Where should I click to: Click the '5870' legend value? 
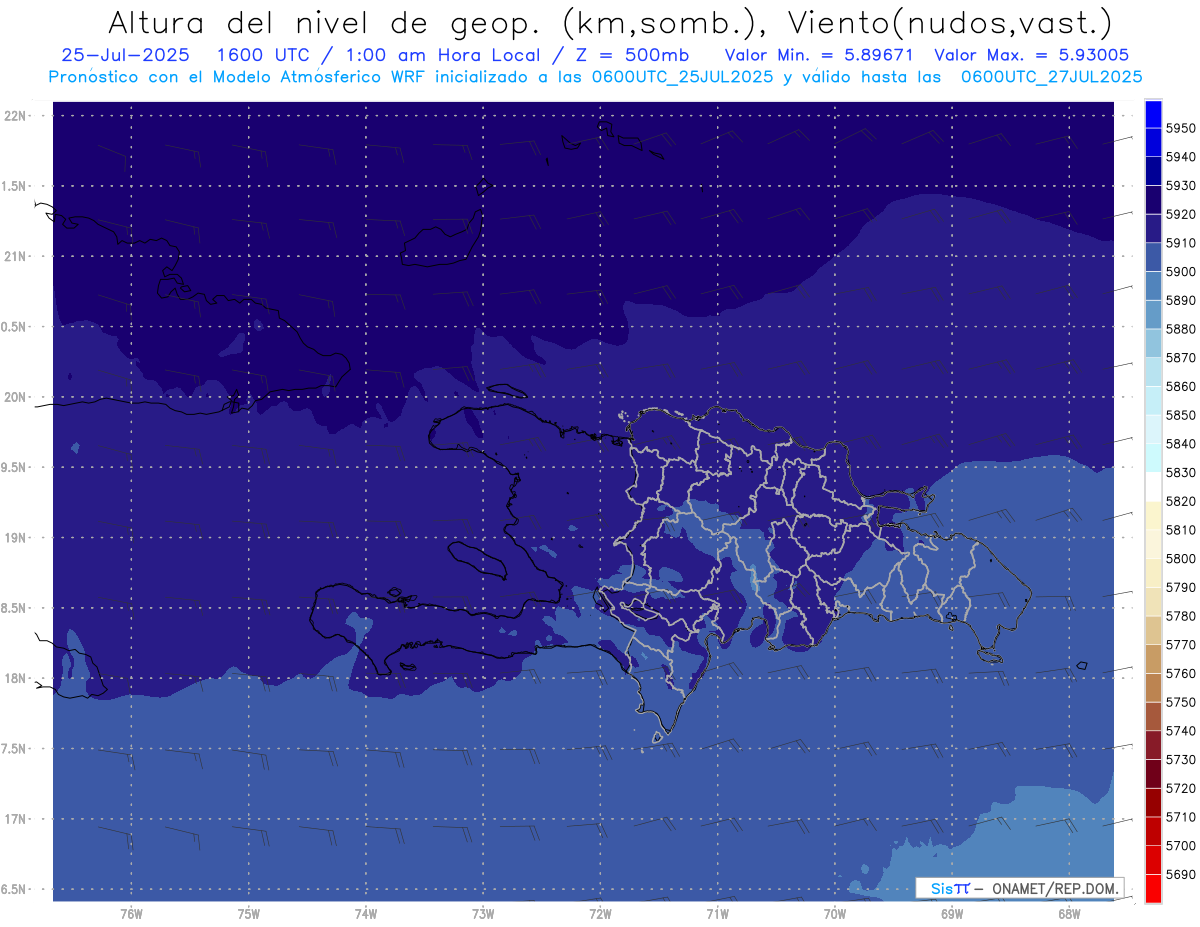pyautogui.click(x=1181, y=358)
